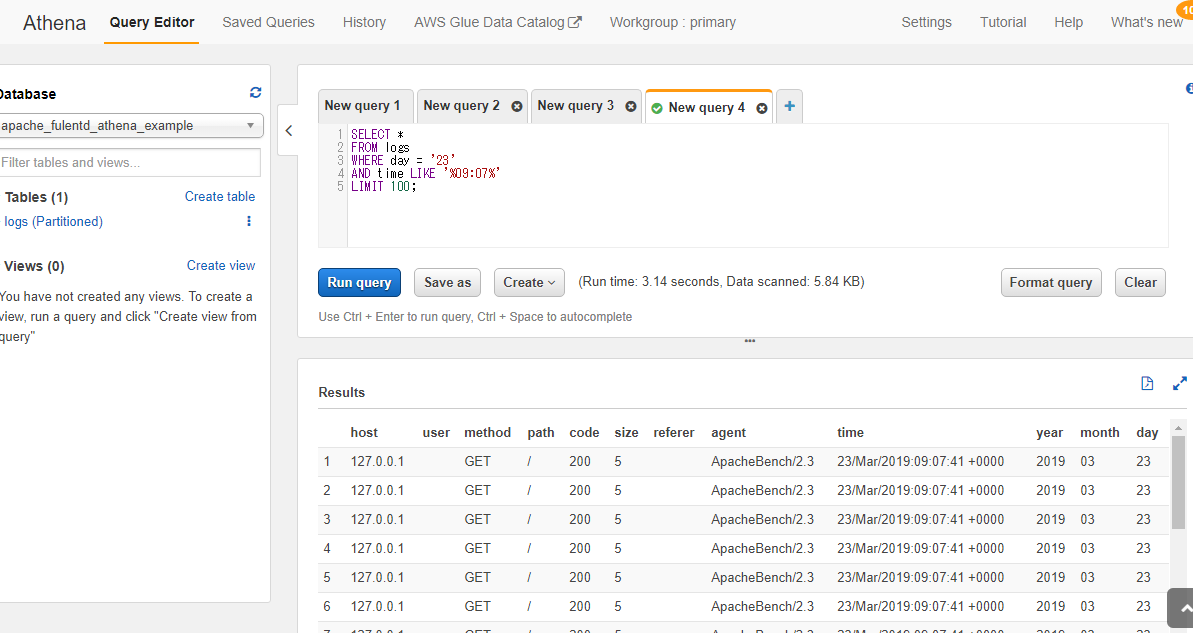Viewport: 1193px width, 633px height.
Task: Focus the Filter tables and views field
Action: [130, 162]
